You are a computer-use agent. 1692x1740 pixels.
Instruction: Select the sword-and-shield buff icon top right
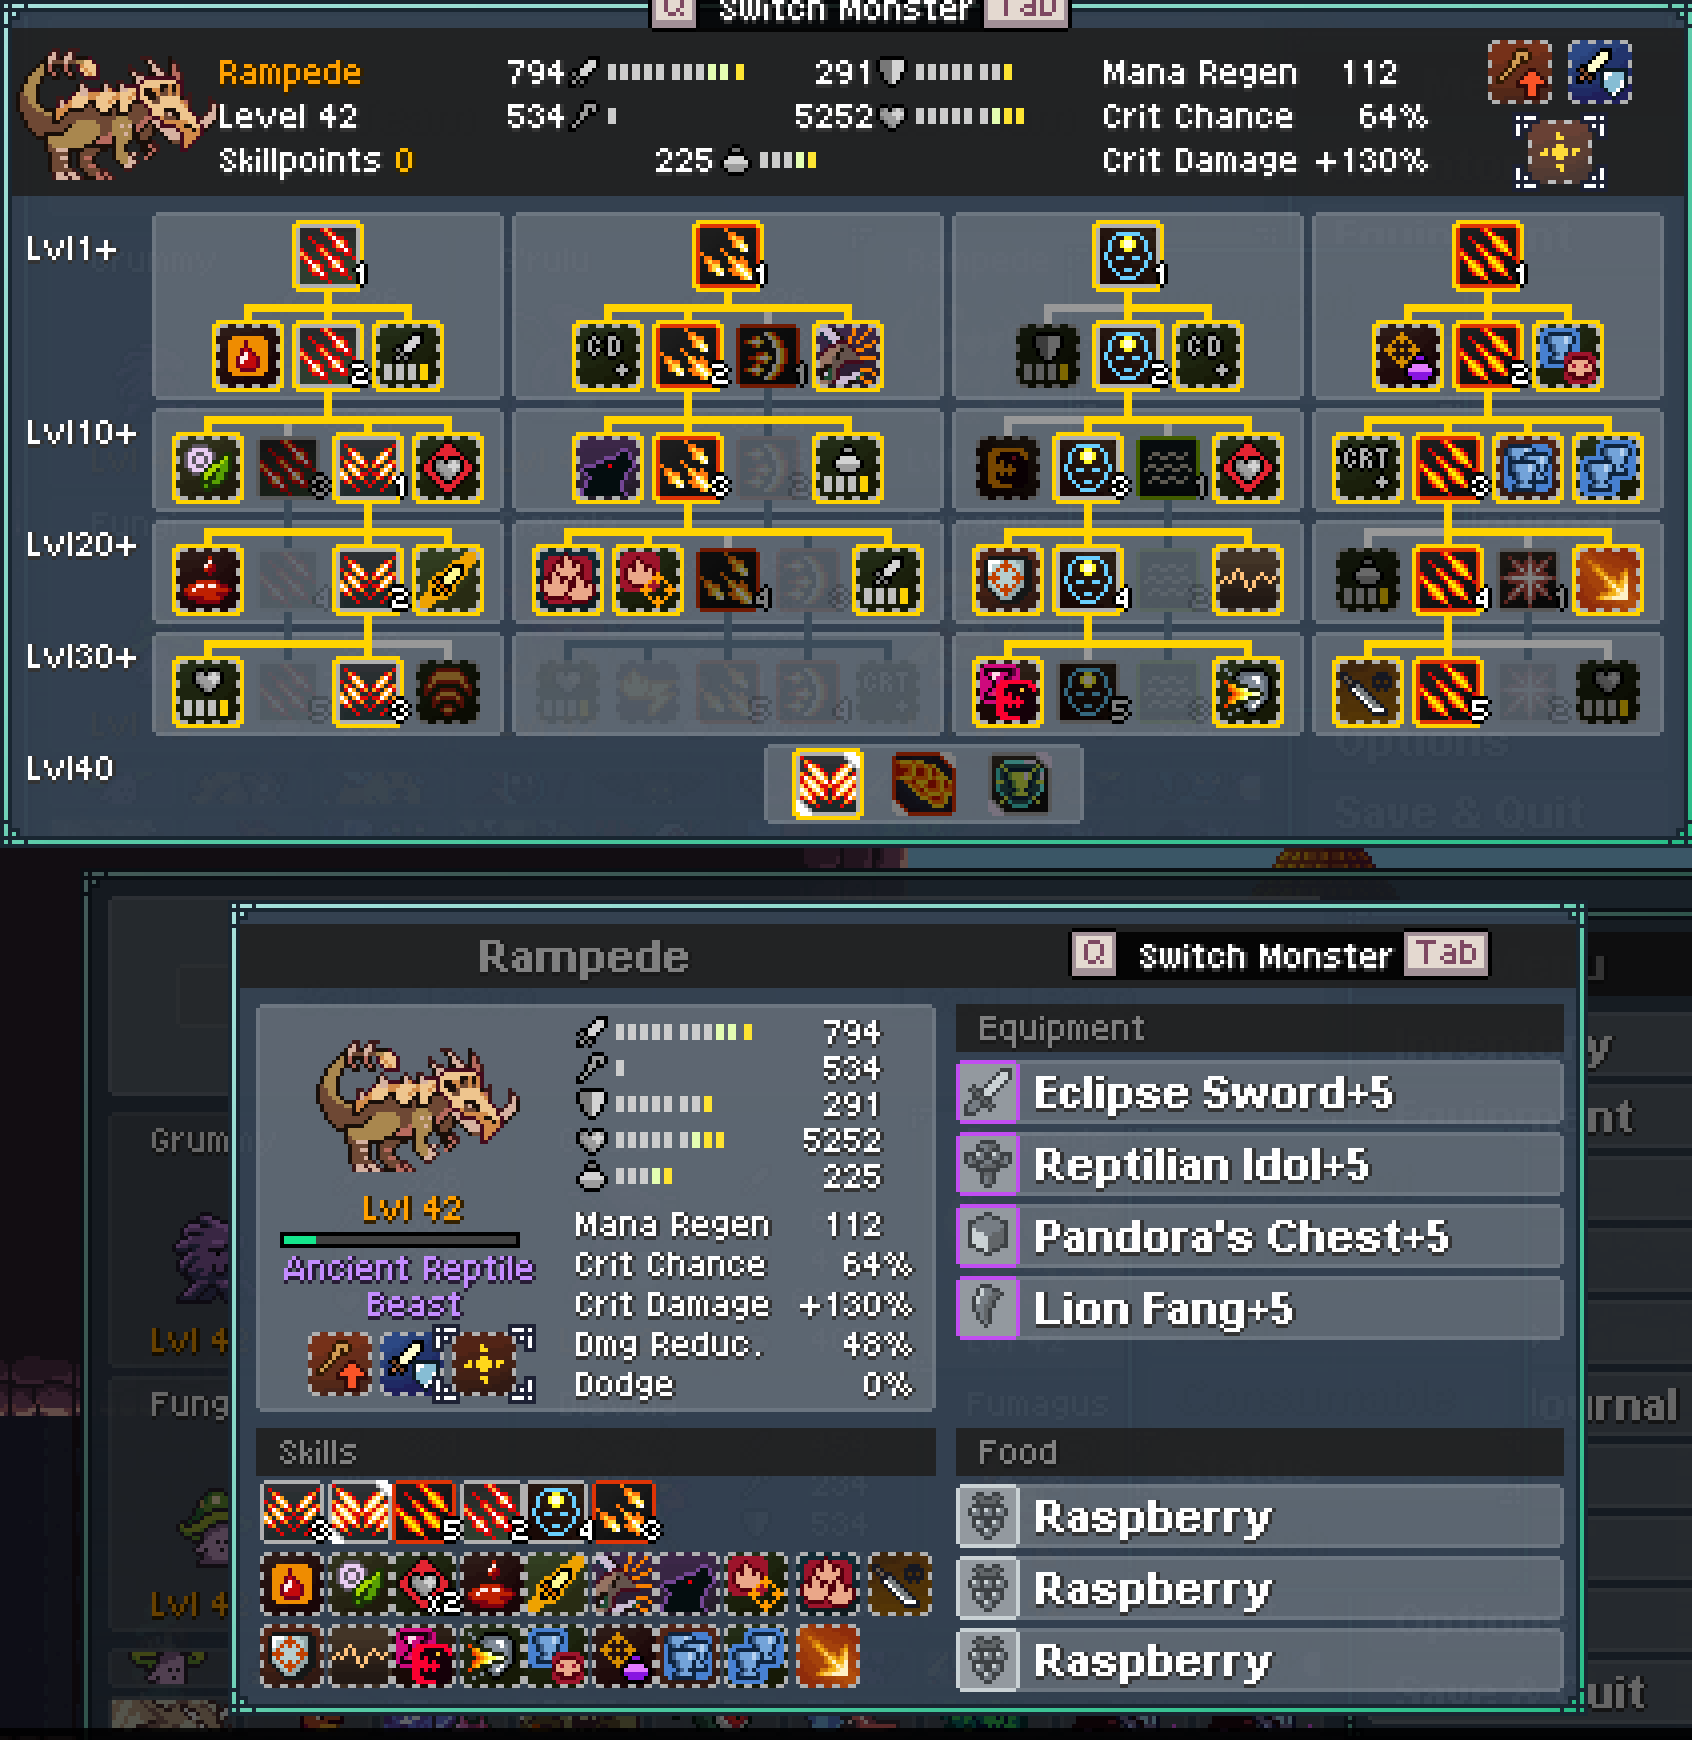[1600, 72]
